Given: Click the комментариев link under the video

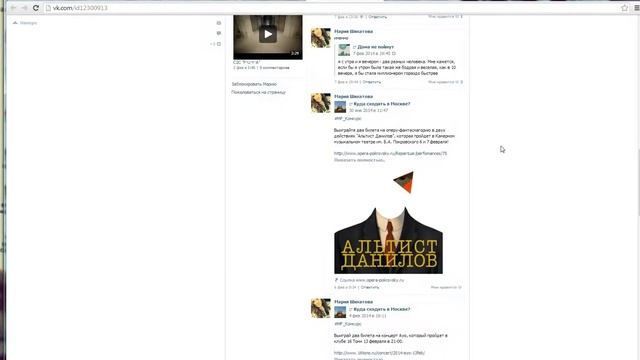Looking at the screenshot, I should 274,68.
